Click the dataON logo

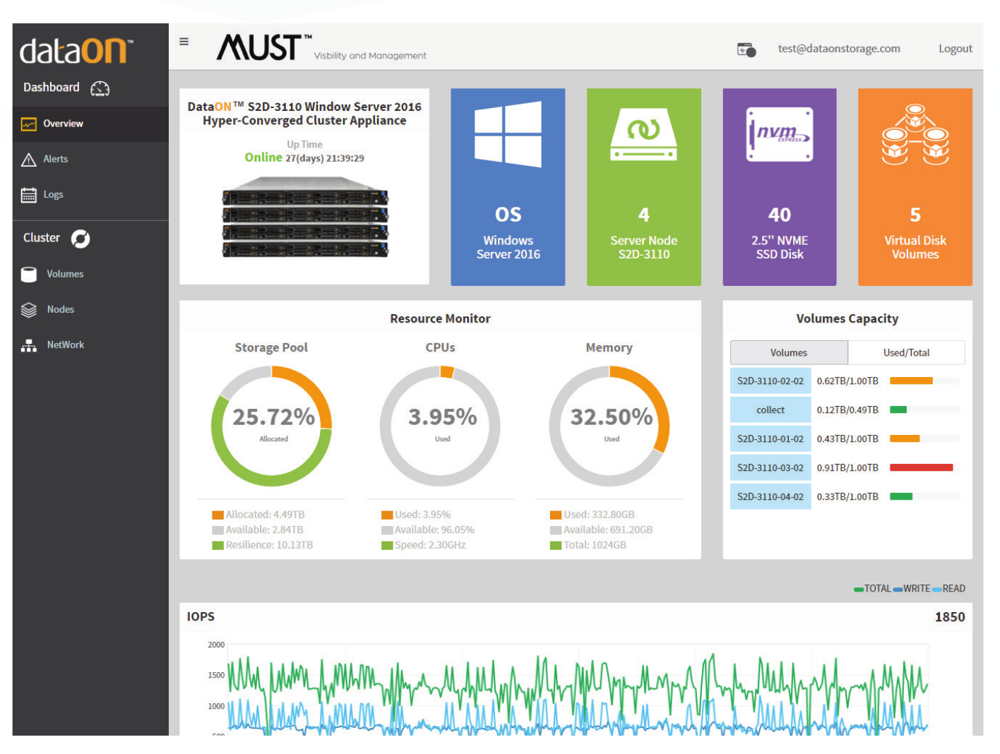click(x=76, y=50)
